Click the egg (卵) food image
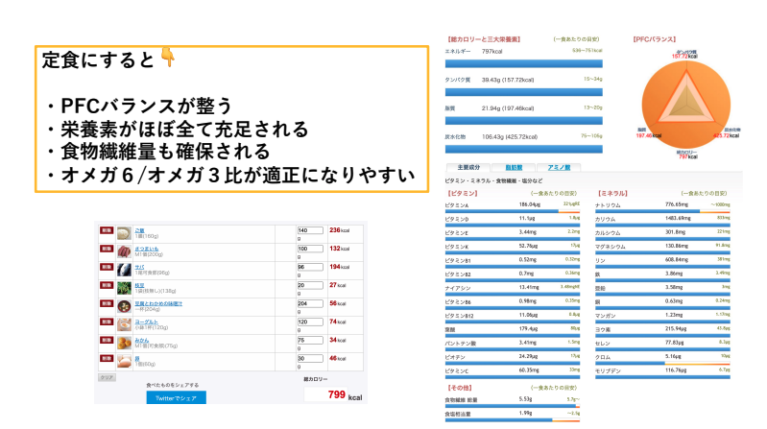The height and width of the screenshot is (429, 767). pyautogui.click(x=123, y=358)
